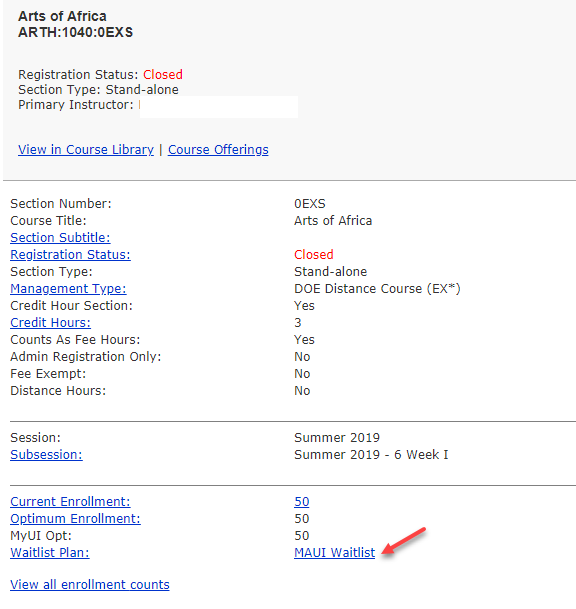Viewport: 576px width, 609px height.
Task: Click the Arts of Africa page heading
Action: pos(62,16)
